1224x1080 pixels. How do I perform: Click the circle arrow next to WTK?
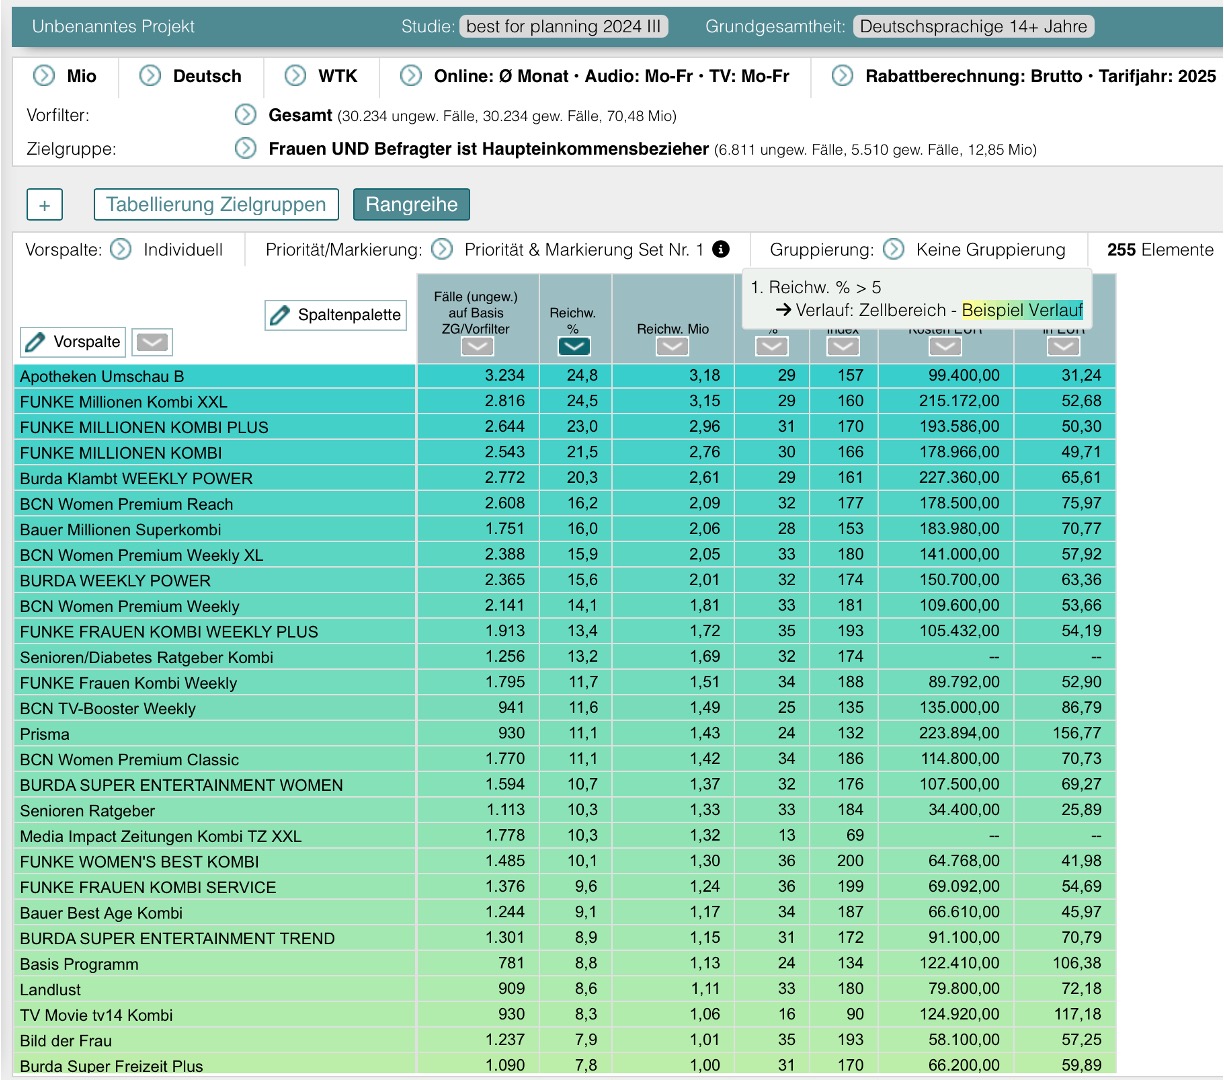(295, 76)
